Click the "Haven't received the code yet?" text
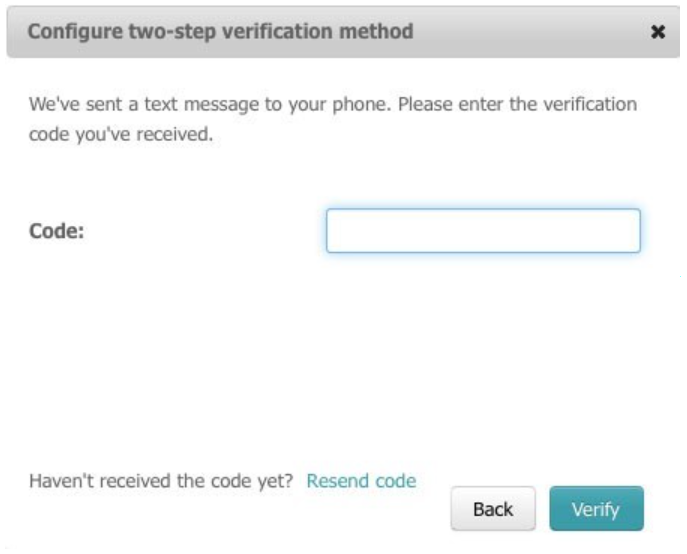 (161, 481)
